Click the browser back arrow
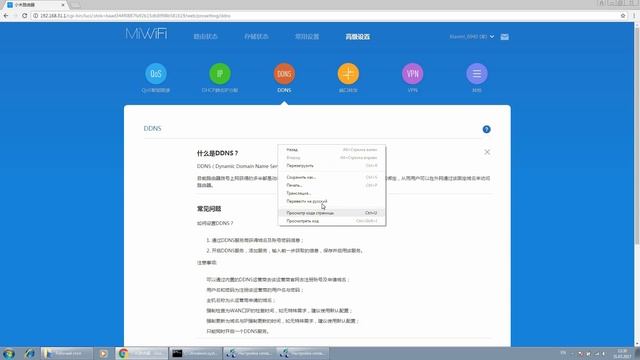This screenshot has width=640, height=360. click(x=6, y=16)
